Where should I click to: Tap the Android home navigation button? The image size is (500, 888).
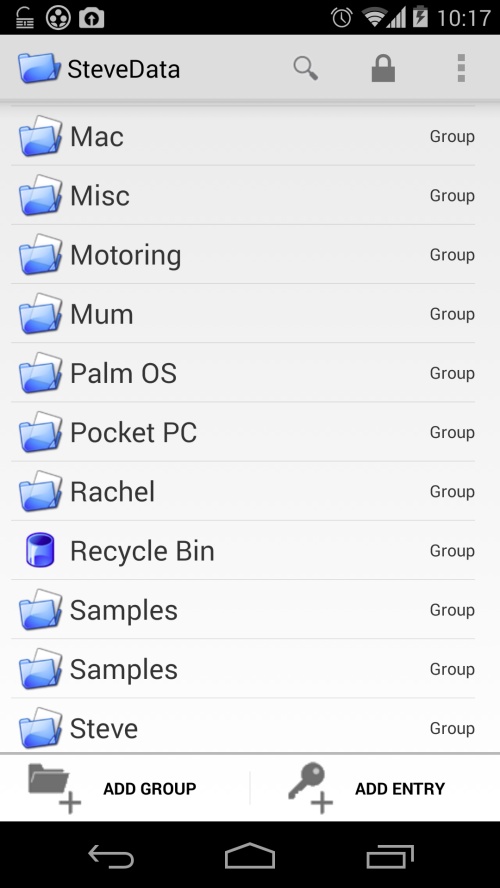250,855
